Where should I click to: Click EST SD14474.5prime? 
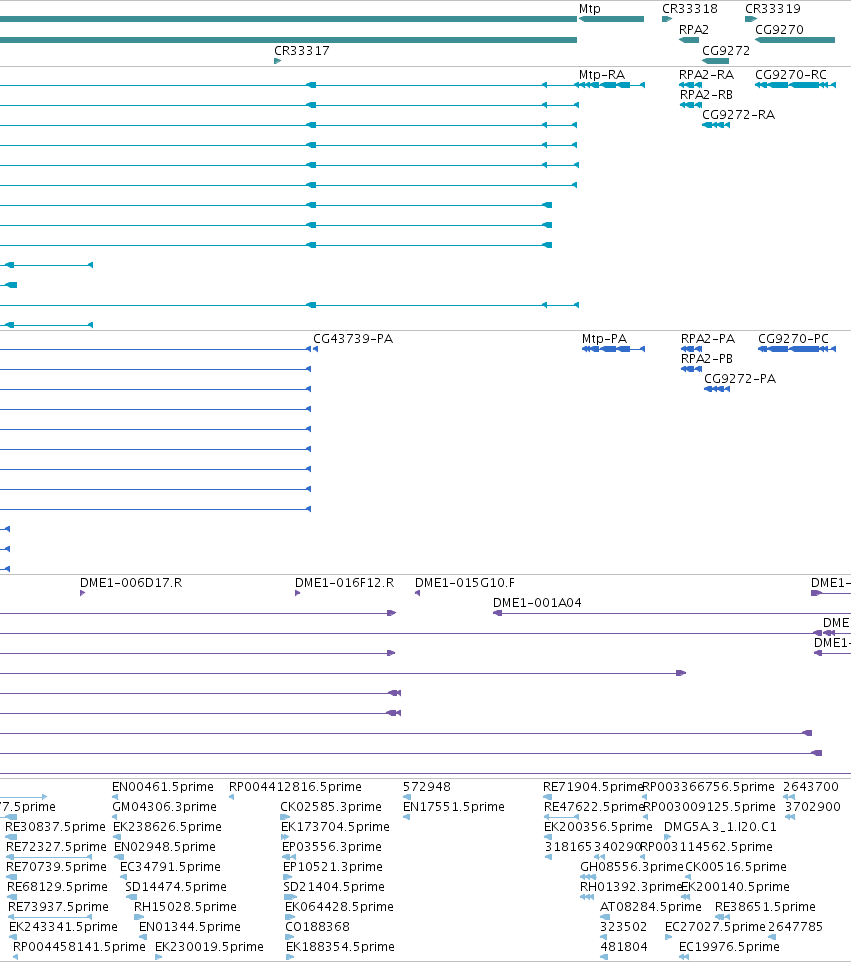pos(175,887)
